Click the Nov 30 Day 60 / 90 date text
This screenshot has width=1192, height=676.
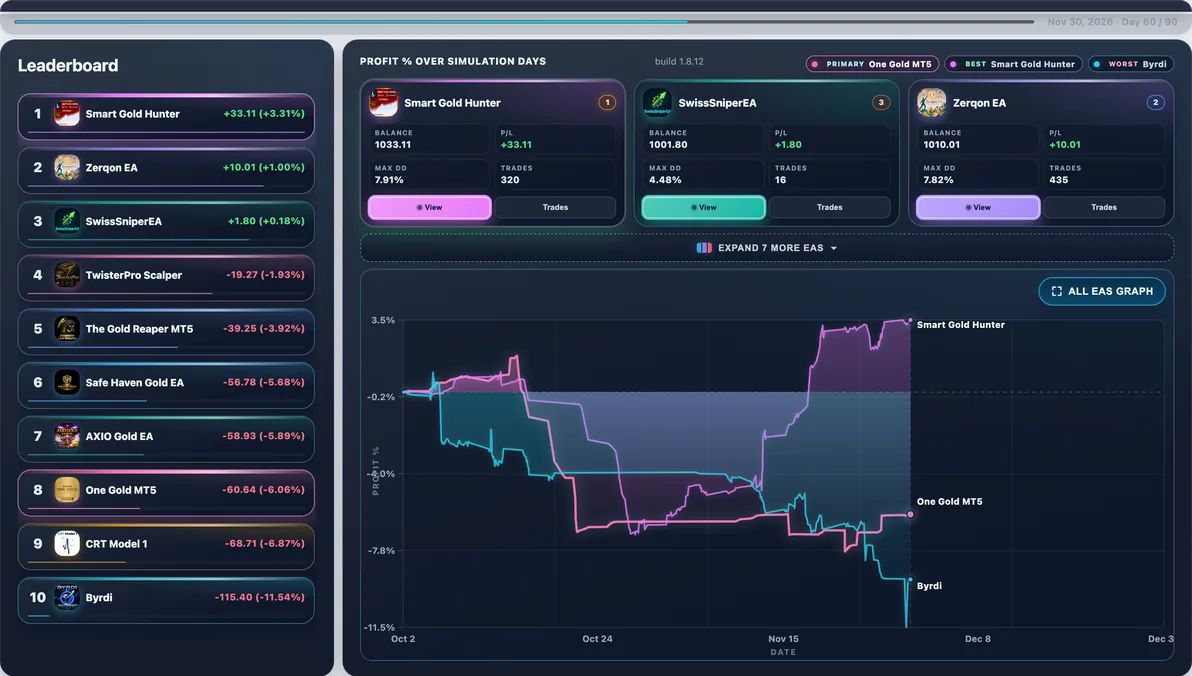(1112, 22)
